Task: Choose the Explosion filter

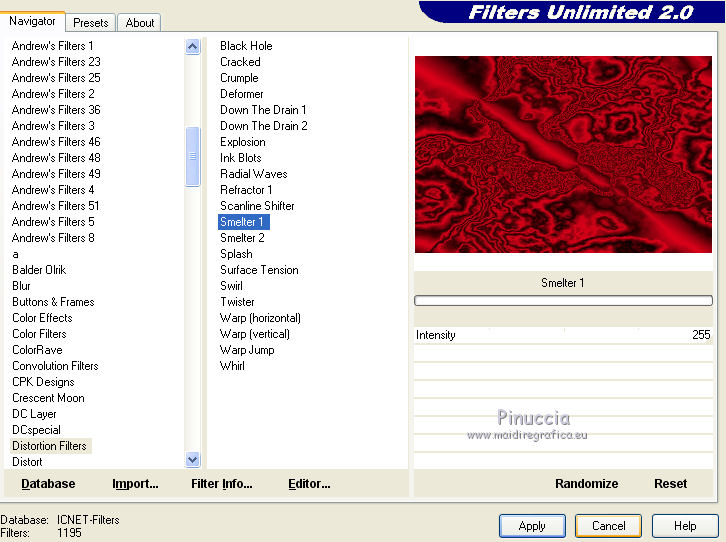Action: tap(243, 142)
